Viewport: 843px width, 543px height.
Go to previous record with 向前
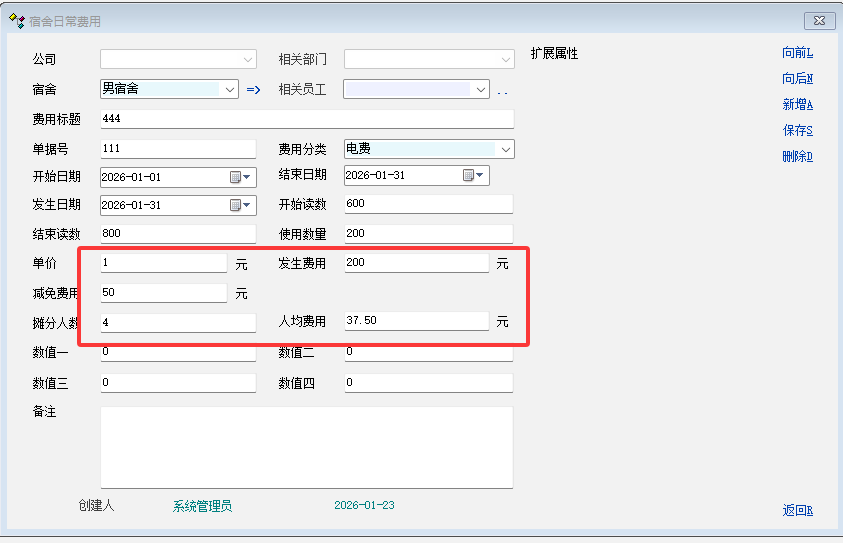[x=797, y=53]
